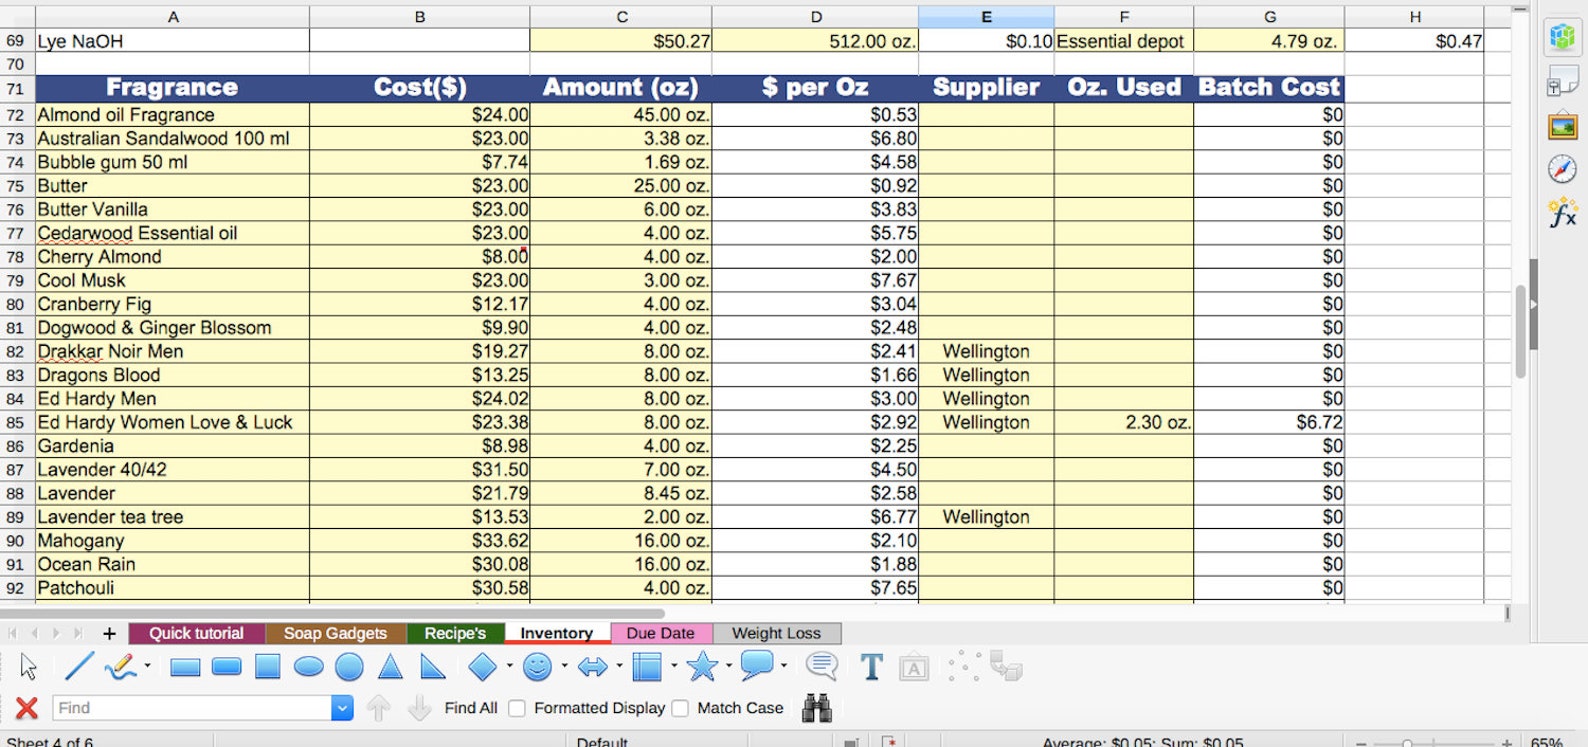This screenshot has width=1588, height=747.
Task: Collapse the sidebar using its edge handle
Action: click(x=1533, y=304)
